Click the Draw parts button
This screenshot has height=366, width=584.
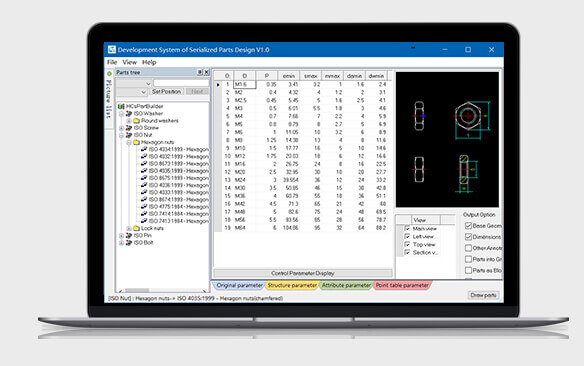483,295
